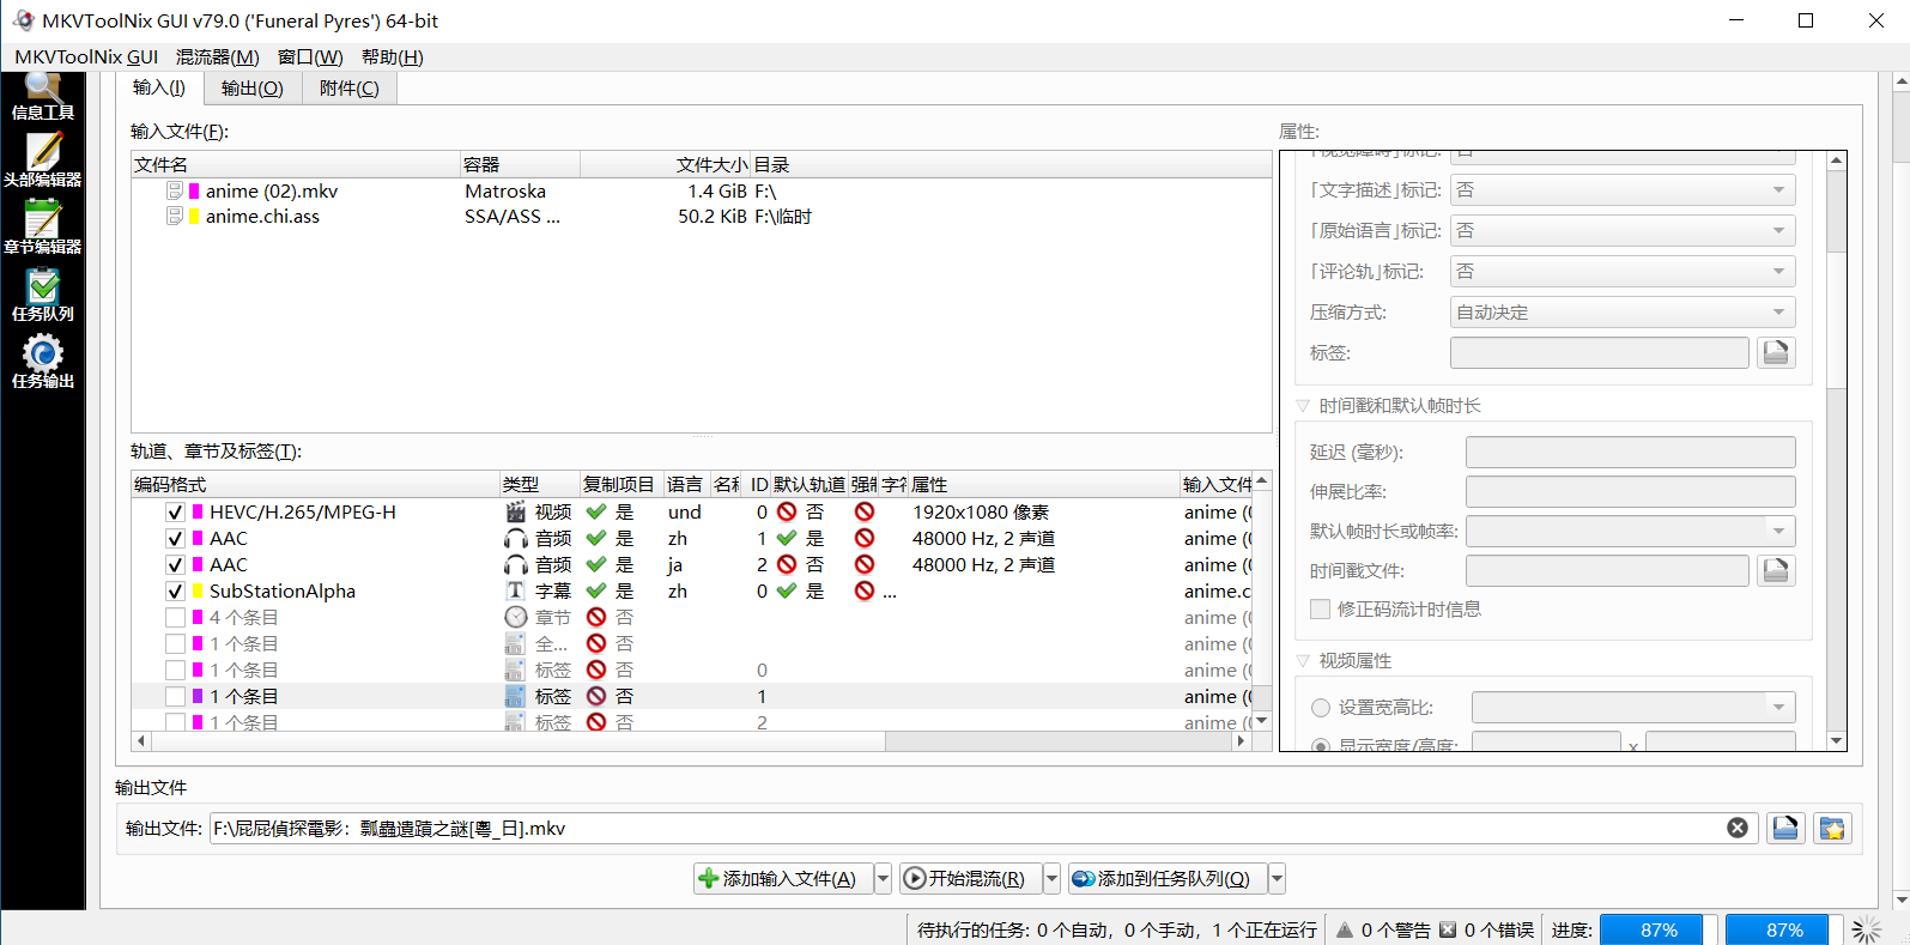1910x945 pixels.
Task: Browse for output file location icon
Action: pos(1785,828)
